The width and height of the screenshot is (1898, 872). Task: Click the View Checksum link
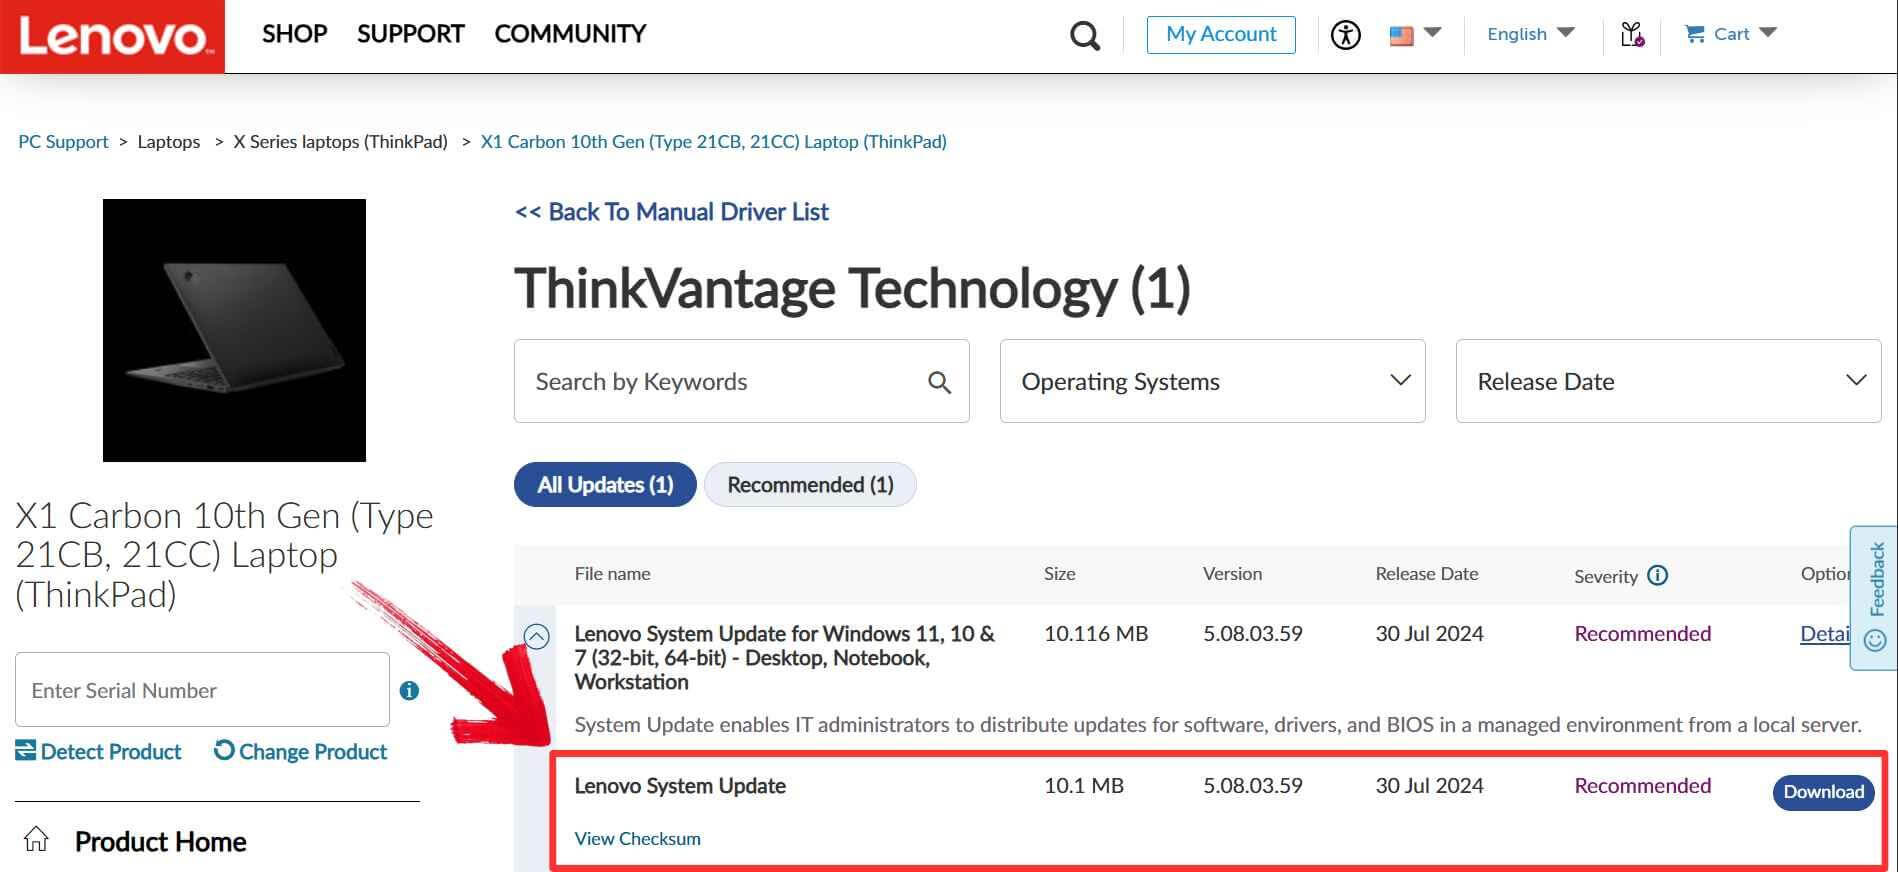tap(637, 839)
